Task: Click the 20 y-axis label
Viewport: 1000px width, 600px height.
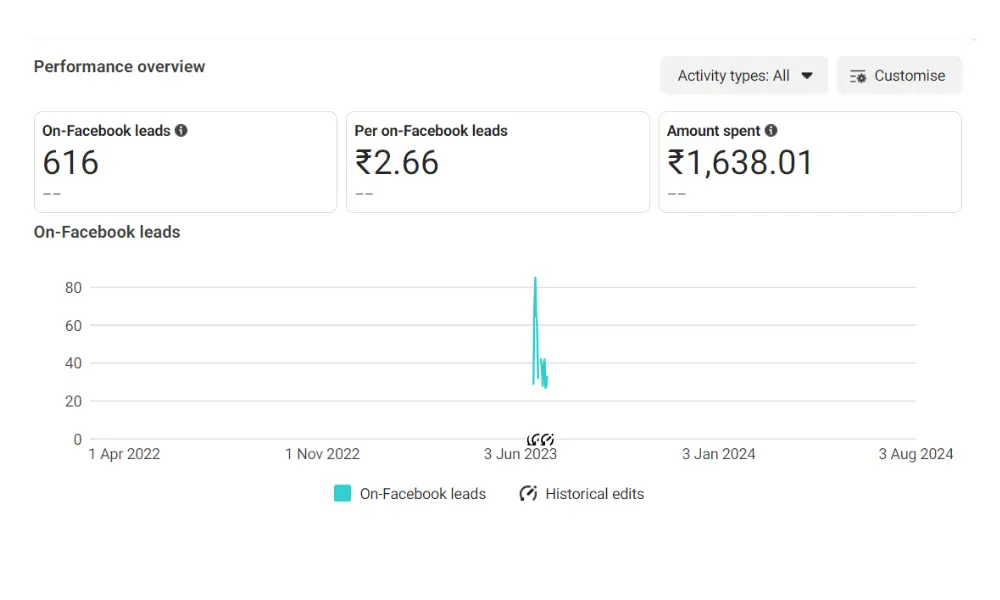Action: click(x=73, y=402)
